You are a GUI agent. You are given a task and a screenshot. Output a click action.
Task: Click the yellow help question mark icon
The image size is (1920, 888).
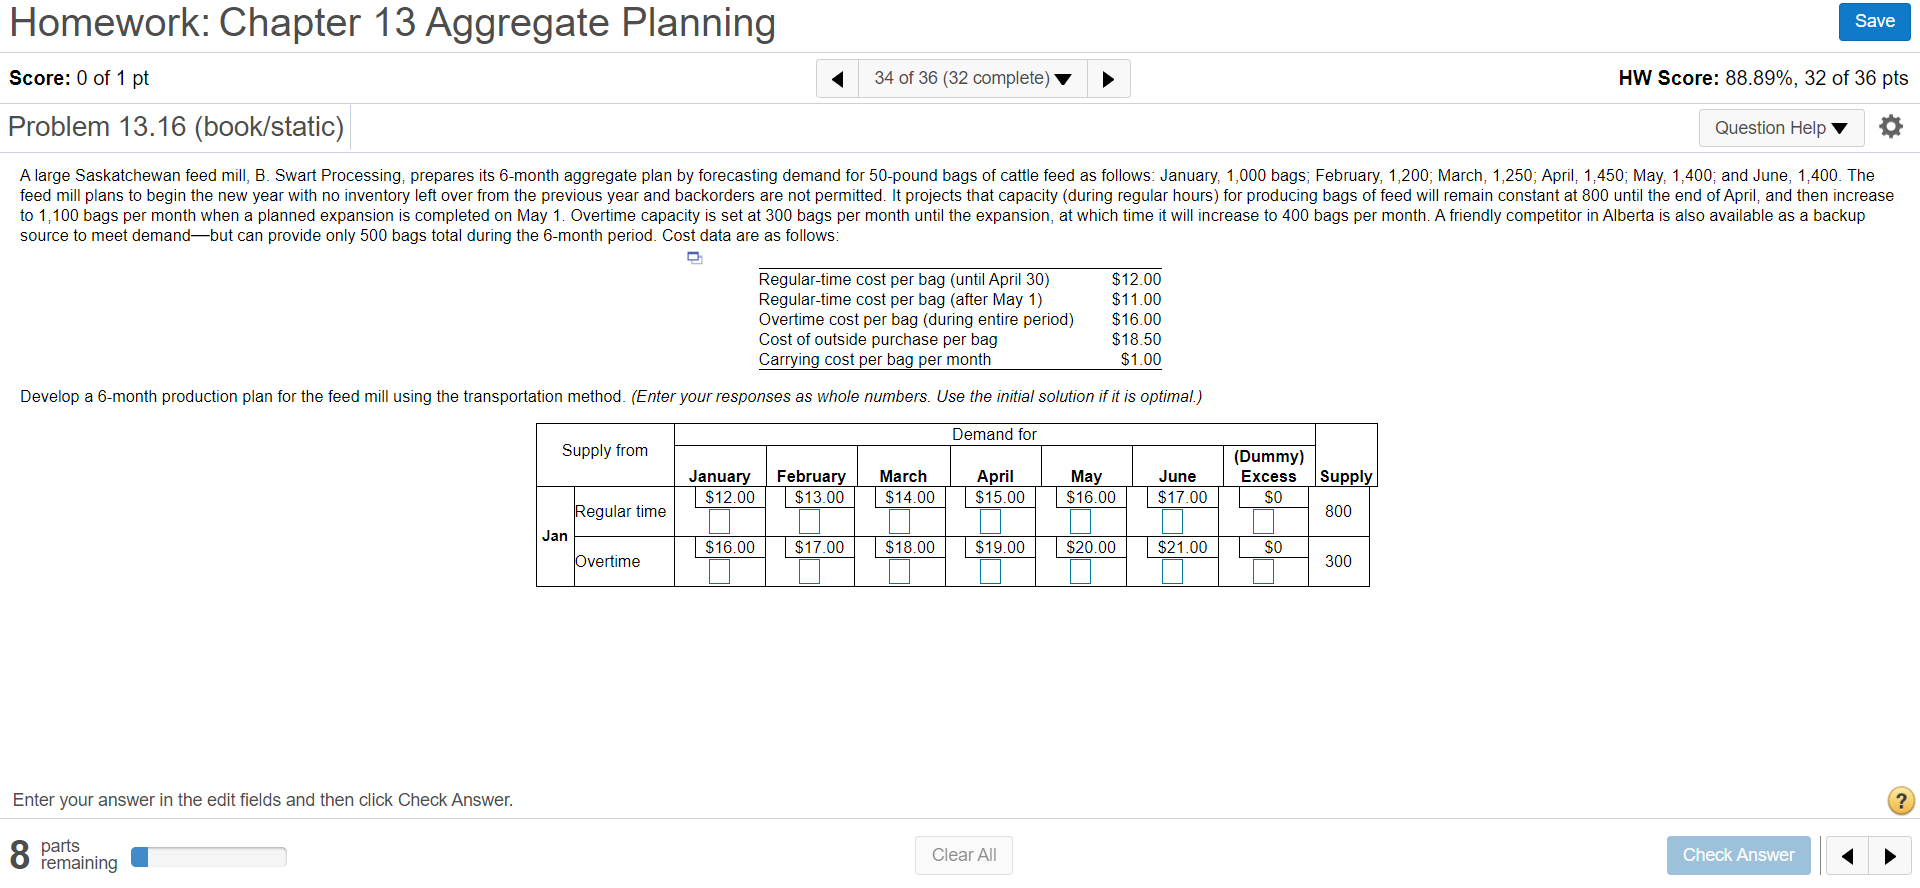[1900, 800]
